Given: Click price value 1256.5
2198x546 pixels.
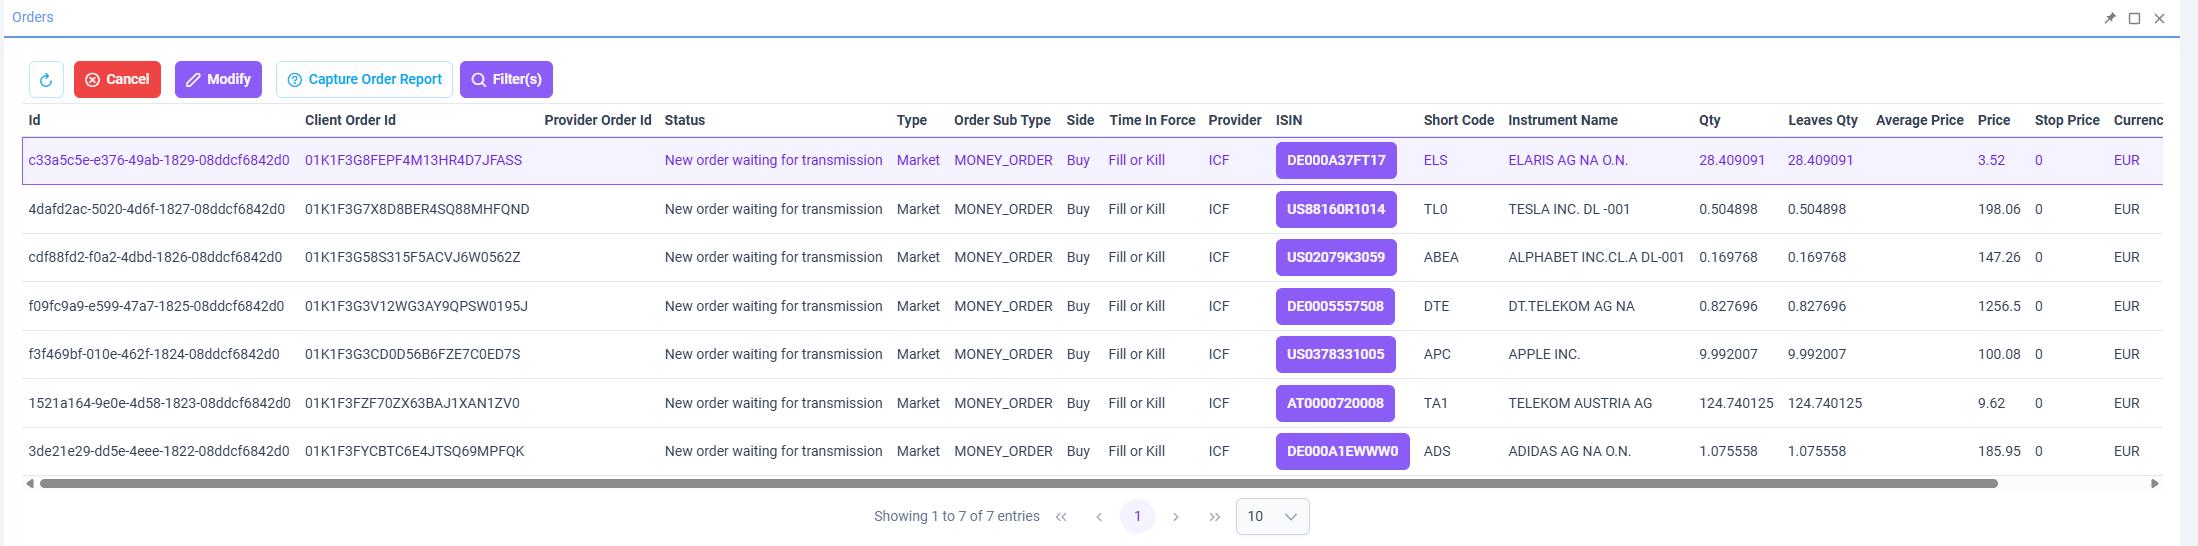Looking at the screenshot, I should click(x=1999, y=306).
